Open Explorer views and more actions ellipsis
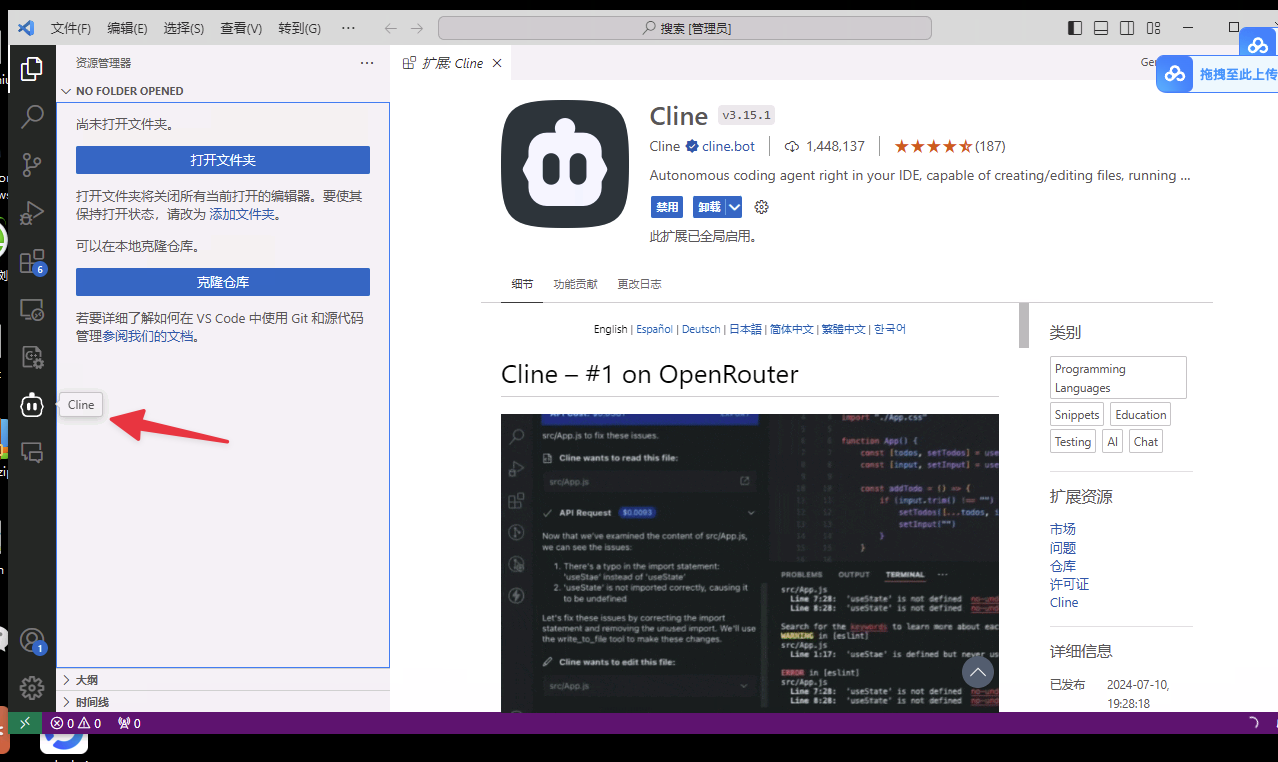Screen dimensions: 1278x762 [x=367, y=63]
